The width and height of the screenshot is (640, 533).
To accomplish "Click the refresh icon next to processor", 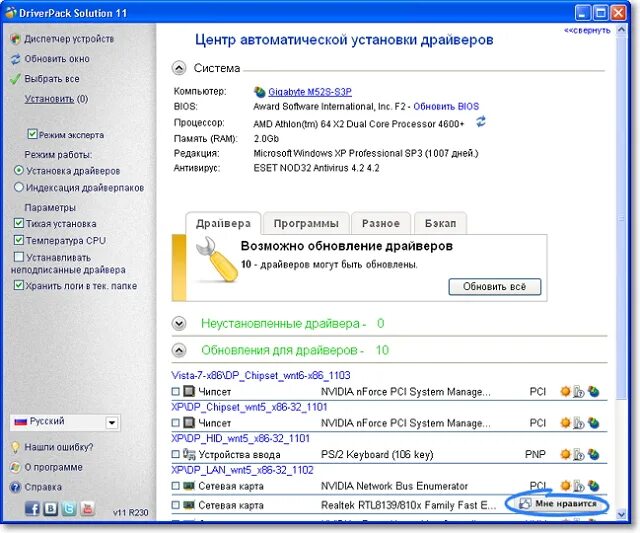I will click(481, 122).
